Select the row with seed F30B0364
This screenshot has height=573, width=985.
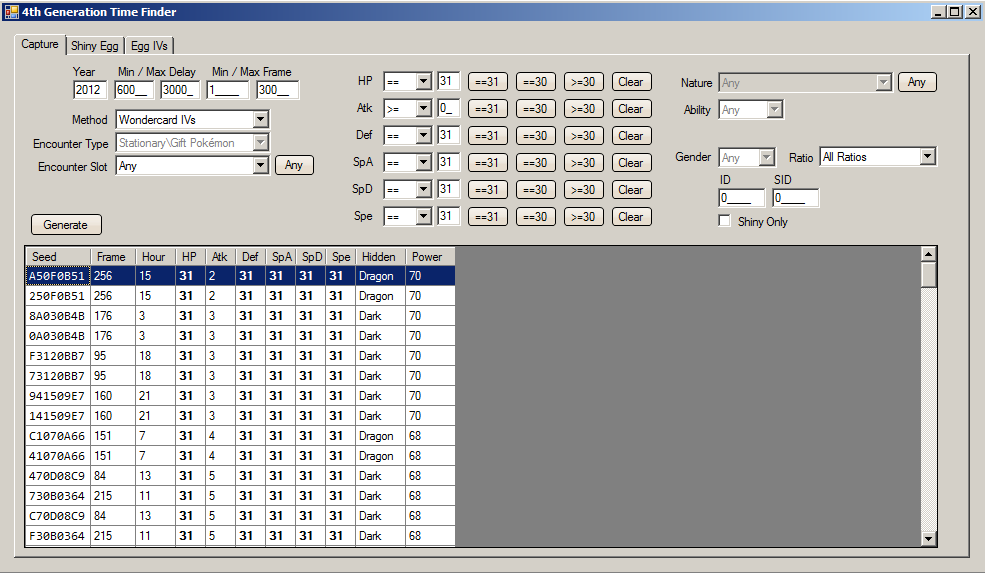coord(241,536)
